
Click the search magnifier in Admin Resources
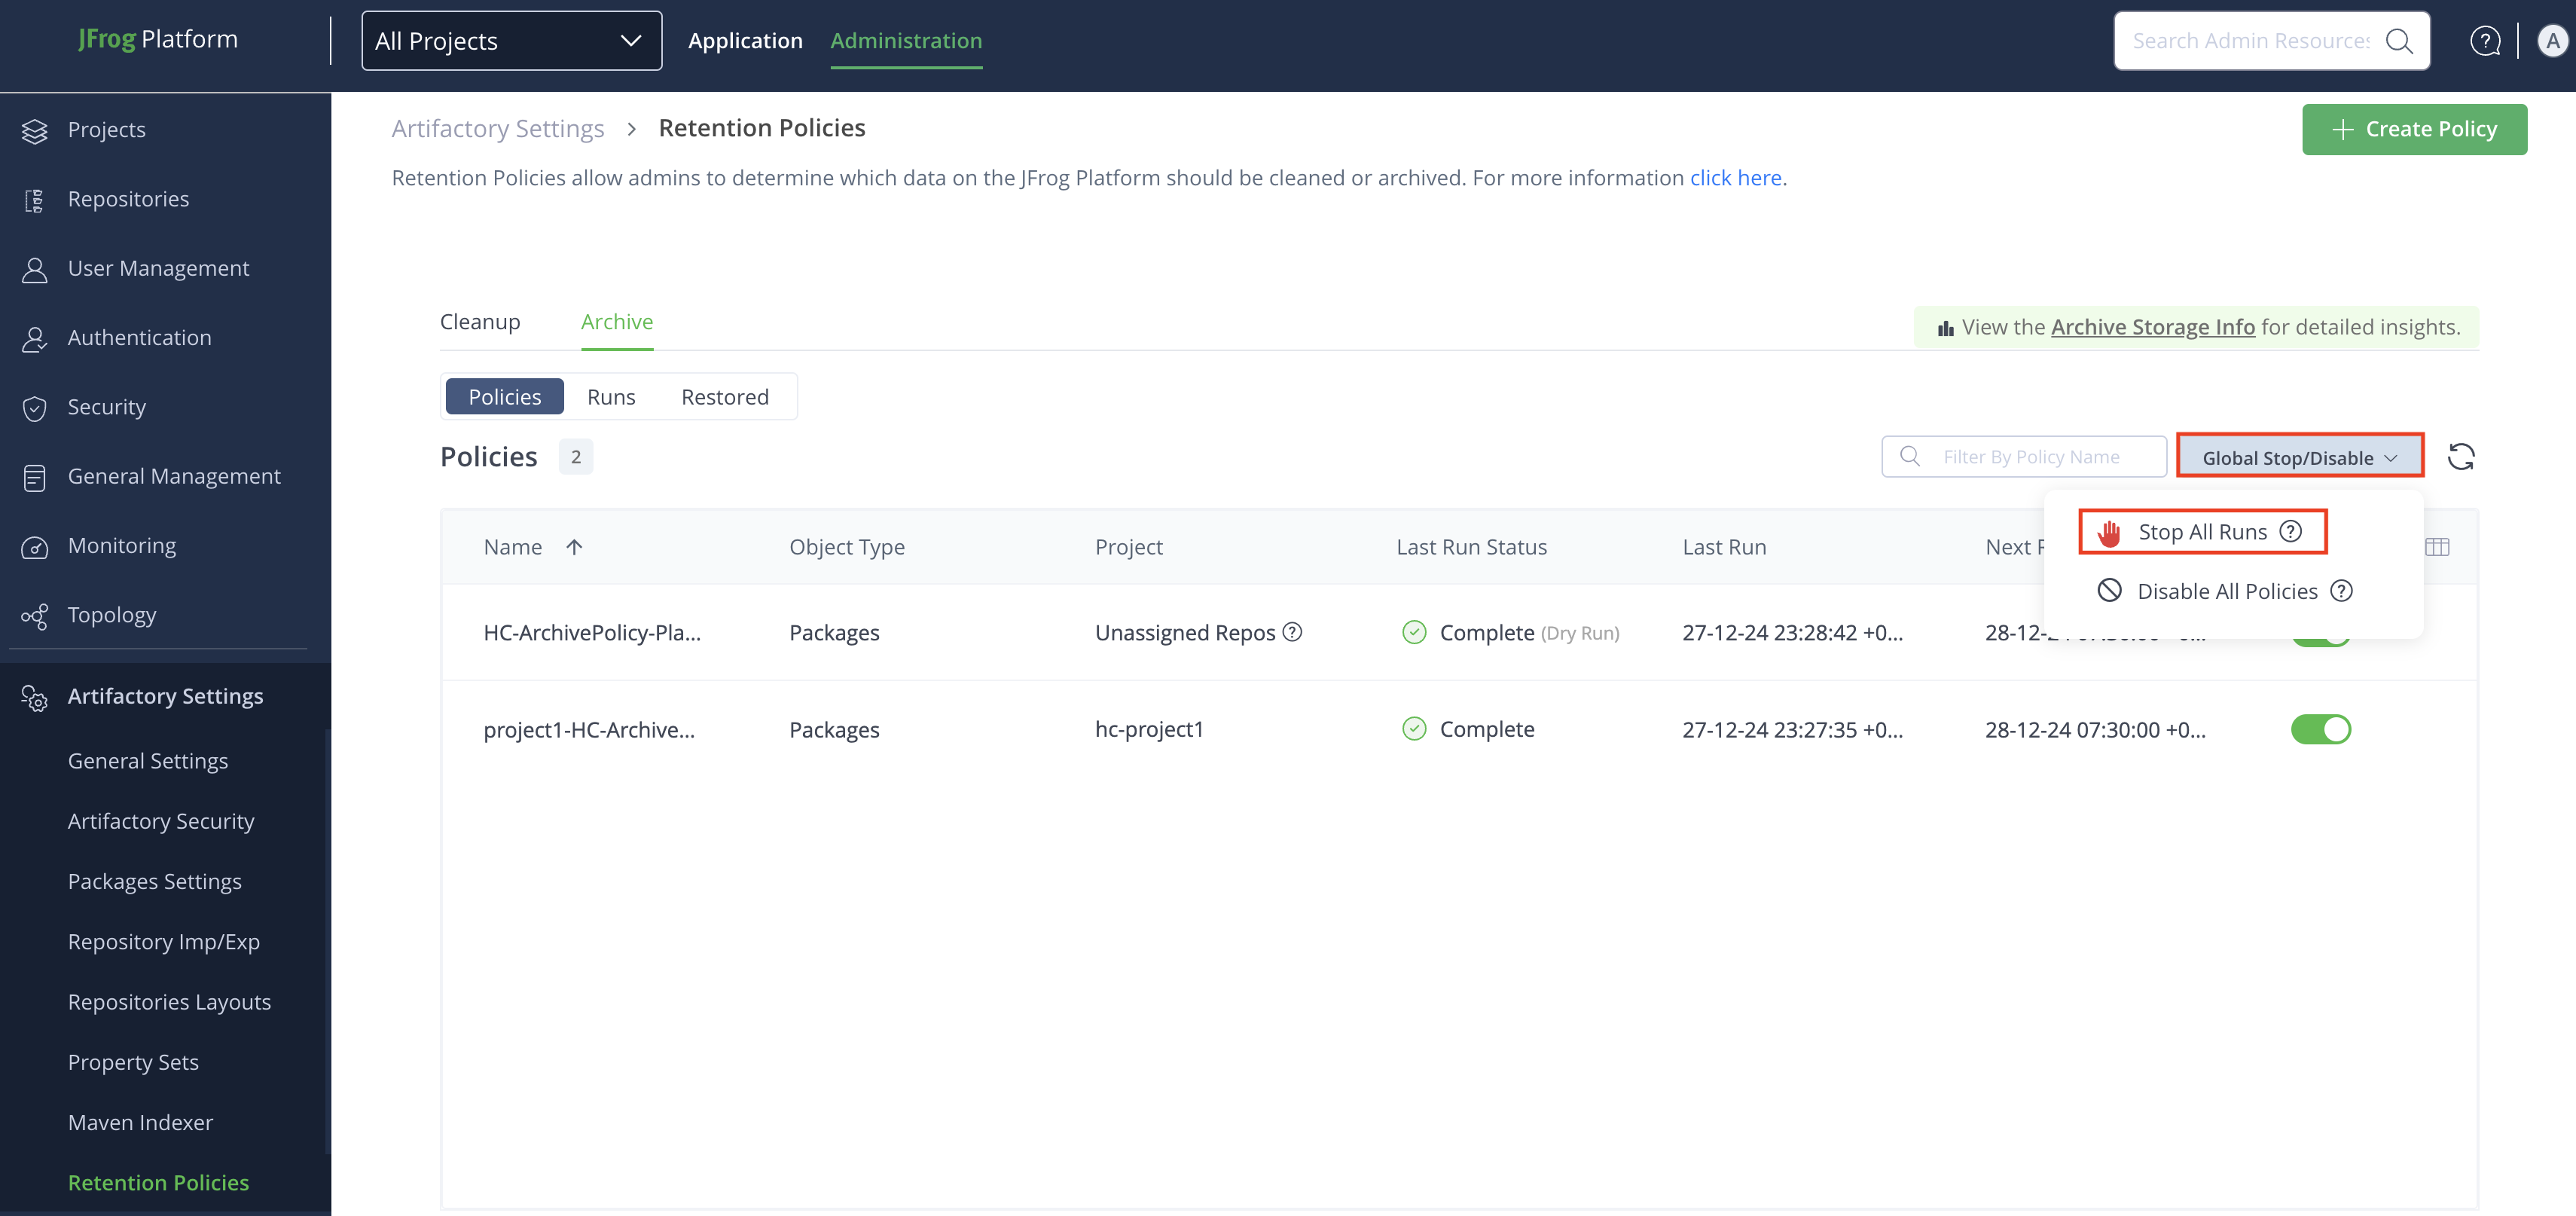[x=2398, y=41]
